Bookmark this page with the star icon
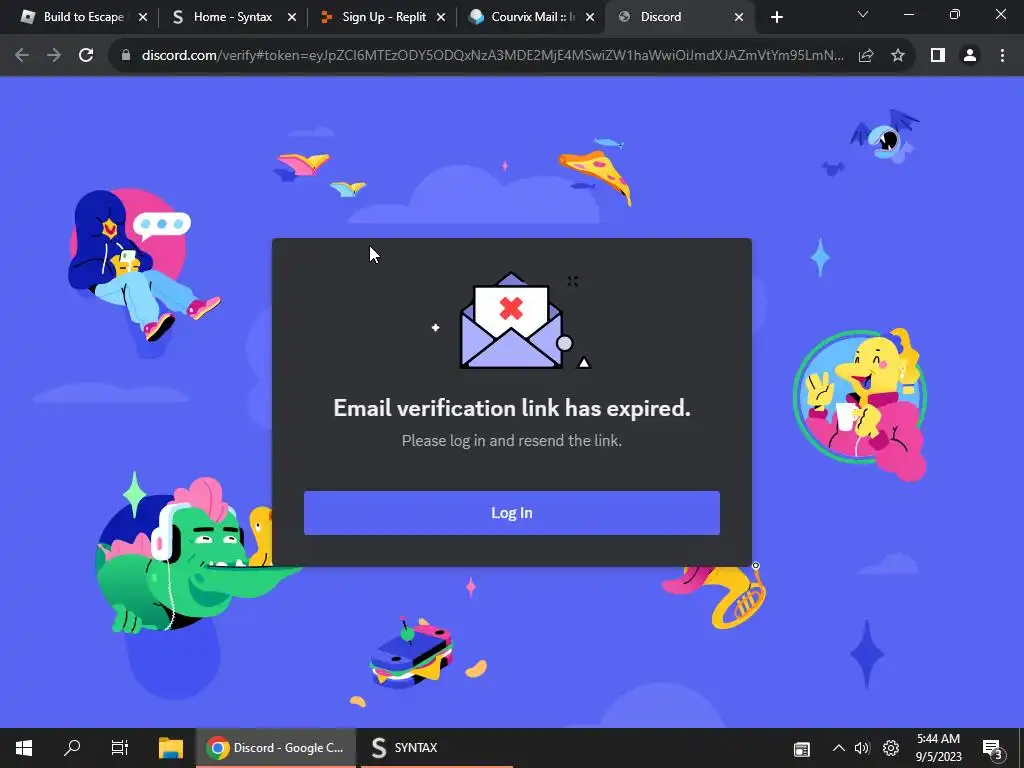 [x=898, y=56]
